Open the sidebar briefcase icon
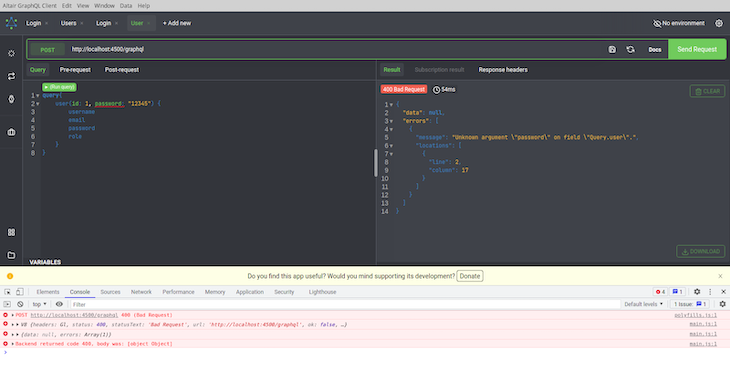The width and height of the screenshot is (730, 382). [x=11, y=132]
